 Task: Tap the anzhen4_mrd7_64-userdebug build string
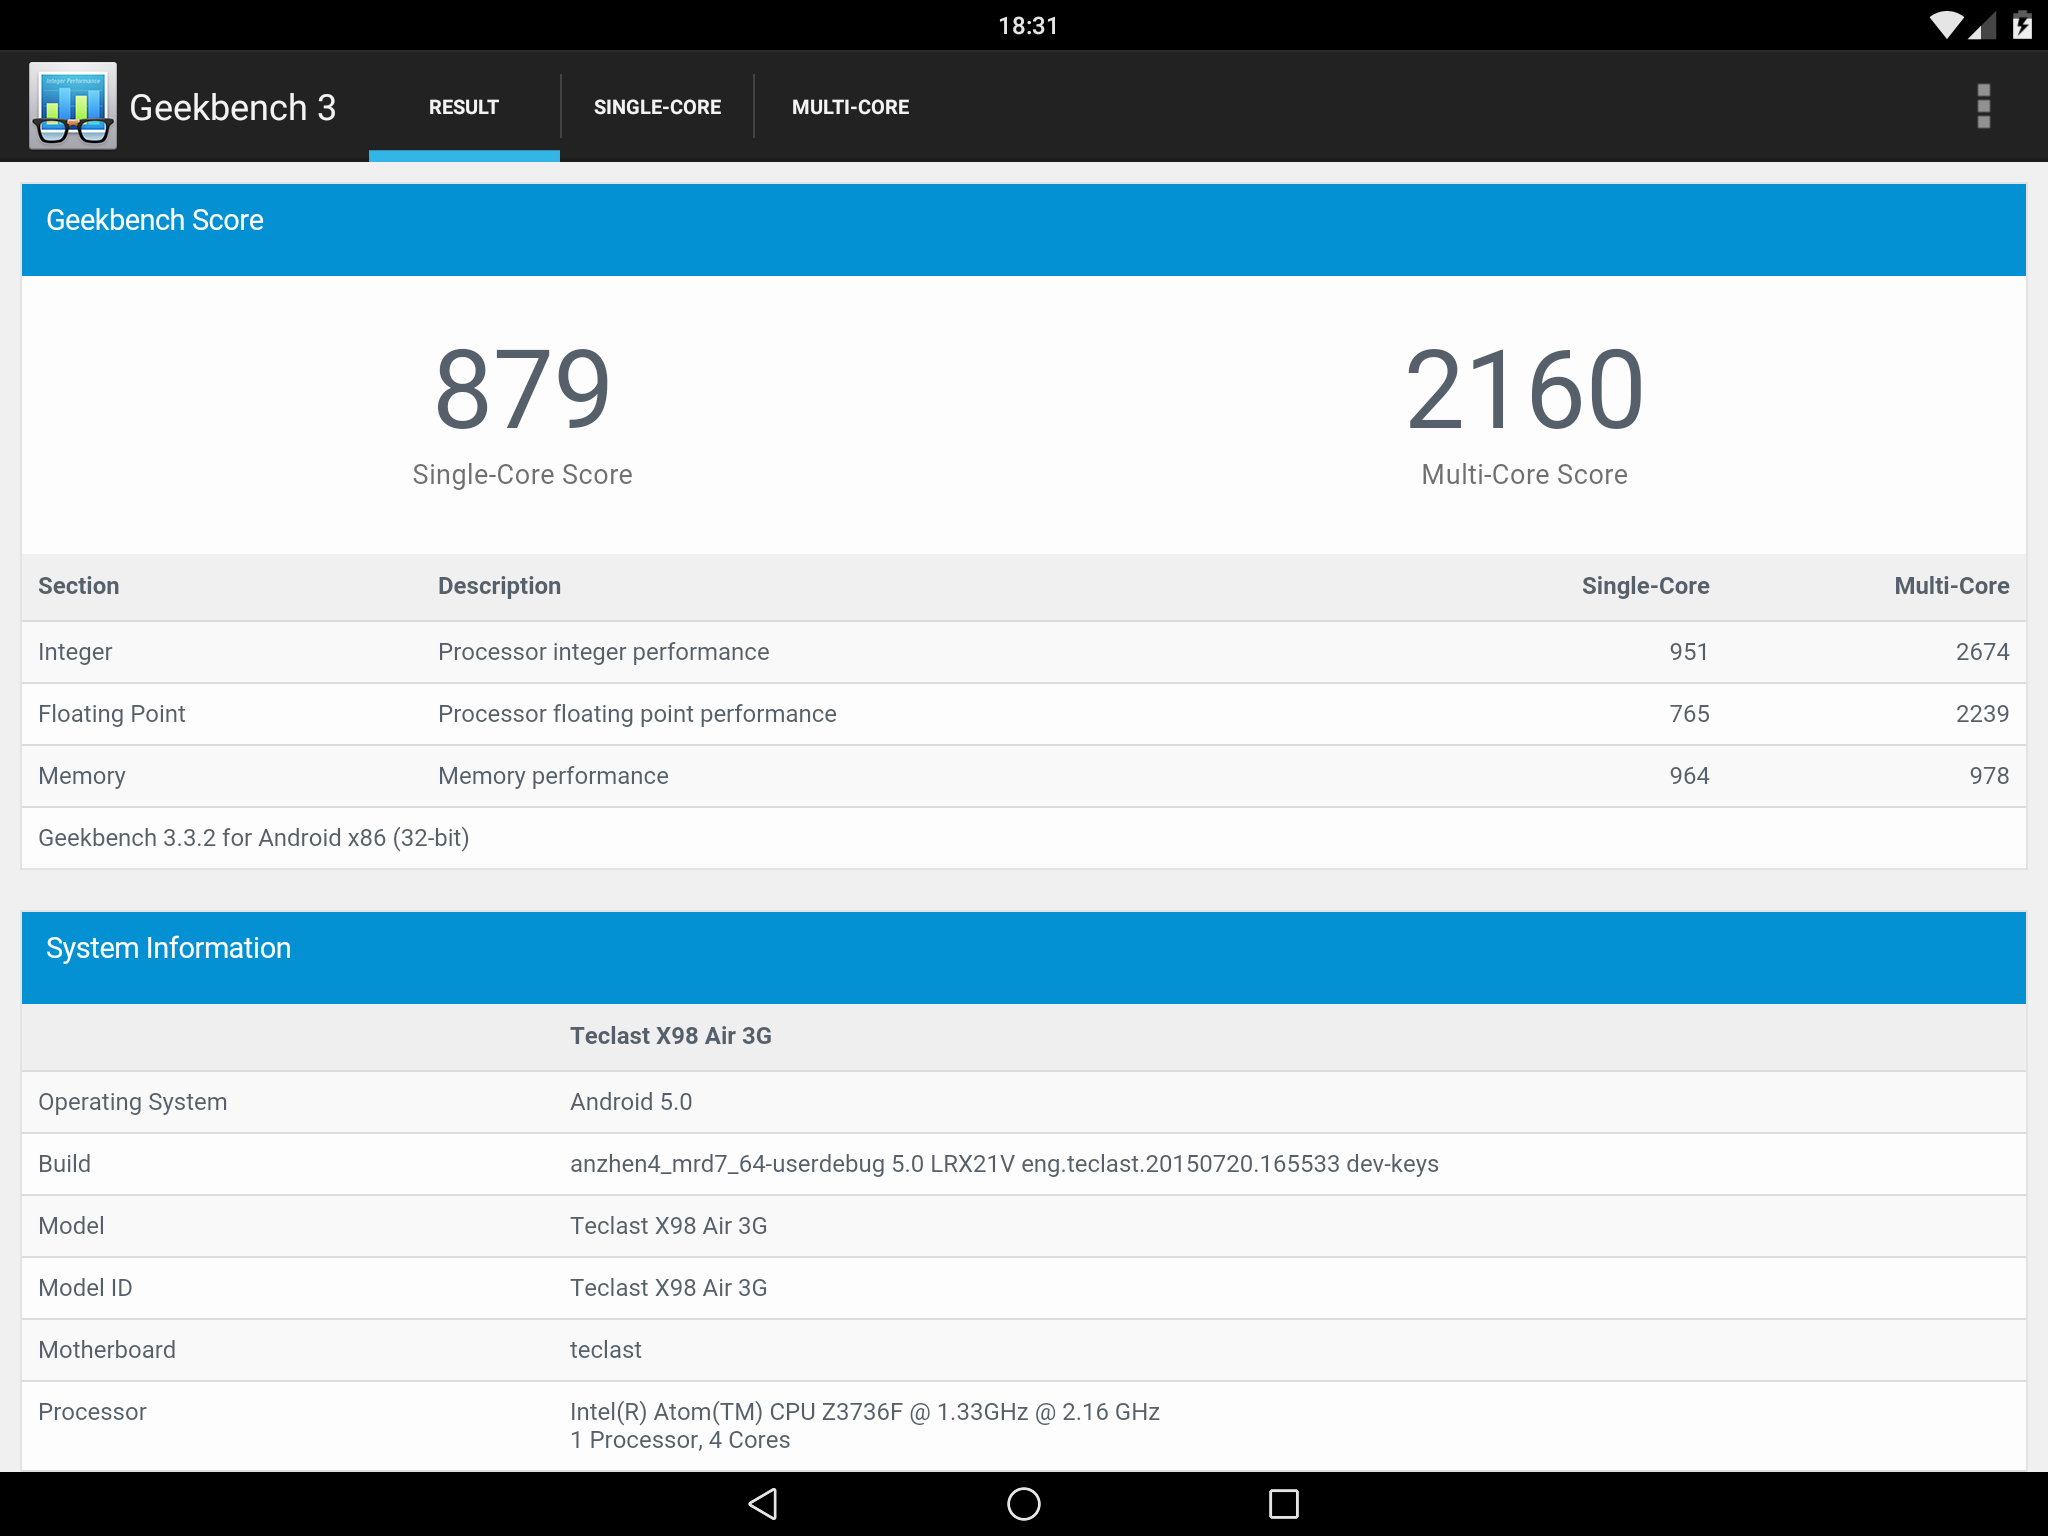[1004, 1164]
